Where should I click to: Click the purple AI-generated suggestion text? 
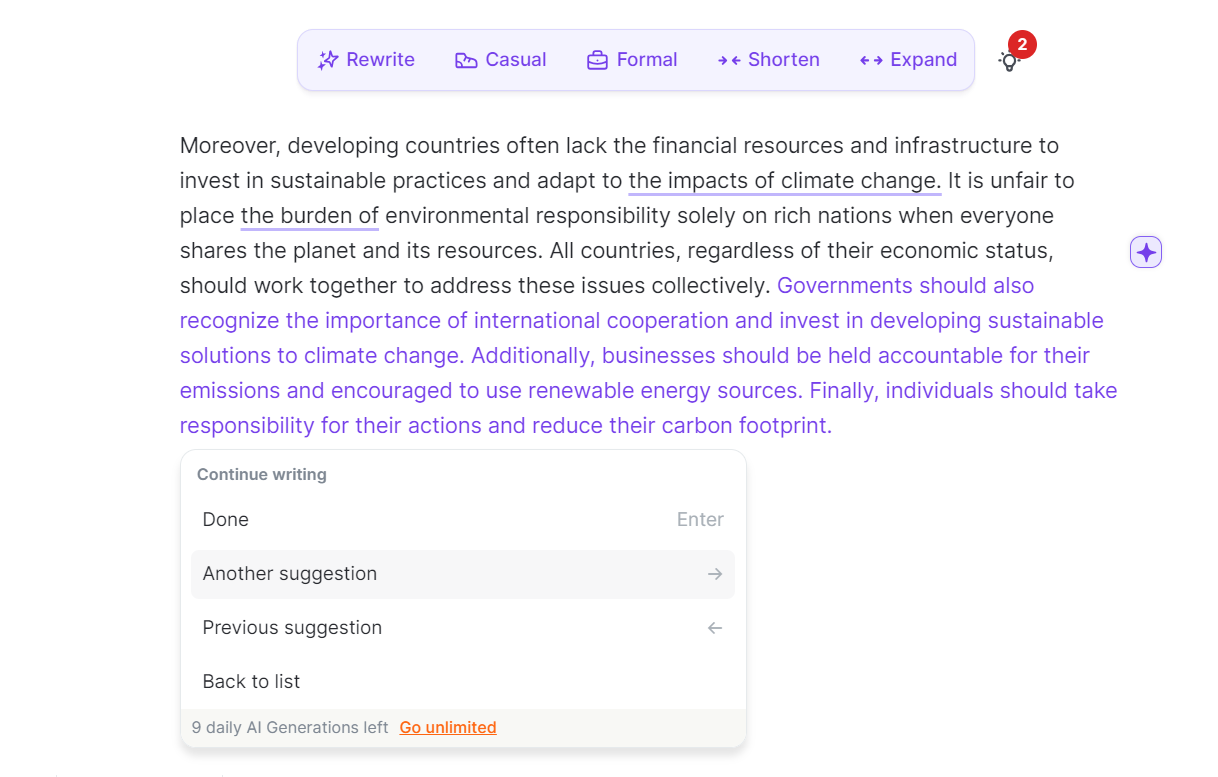coord(640,356)
